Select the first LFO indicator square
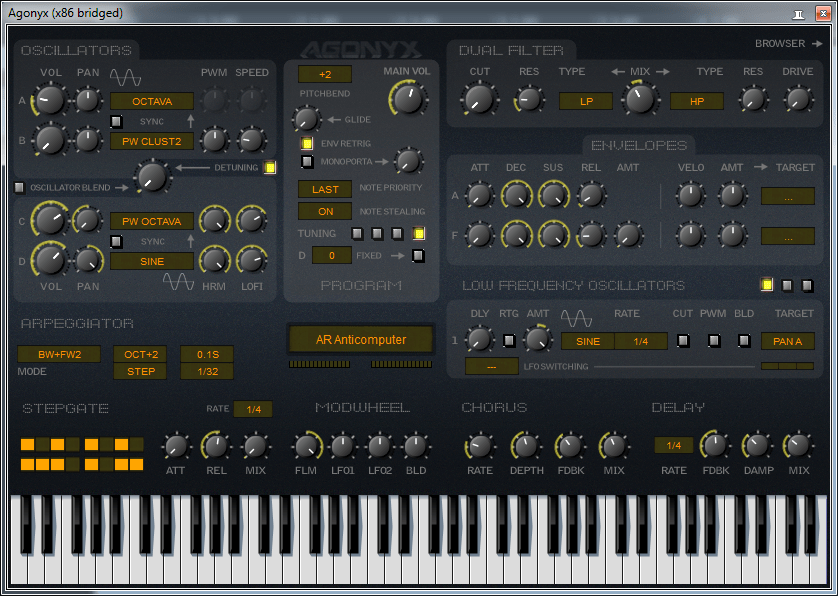This screenshot has height=596, width=838. point(767,286)
